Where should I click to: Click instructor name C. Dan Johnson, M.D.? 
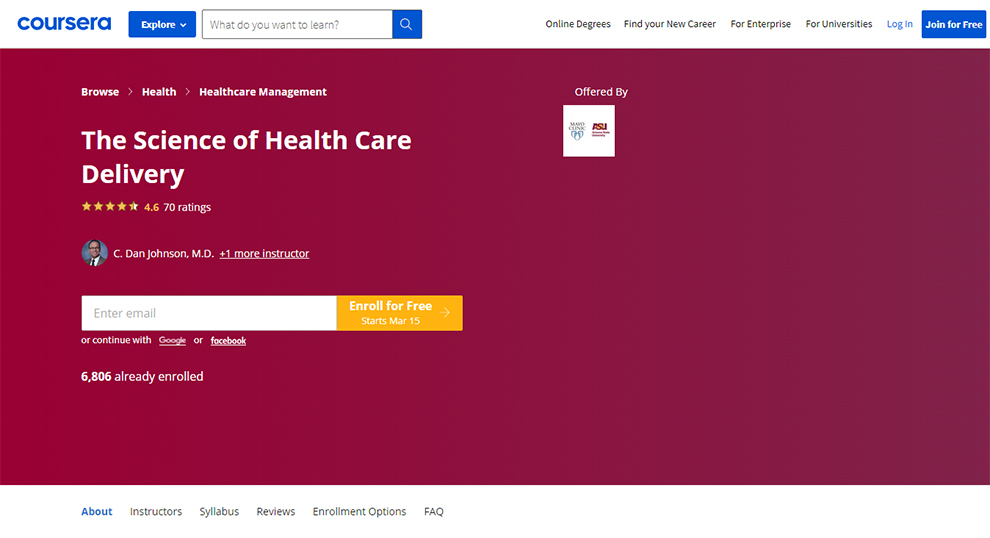(164, 253)
